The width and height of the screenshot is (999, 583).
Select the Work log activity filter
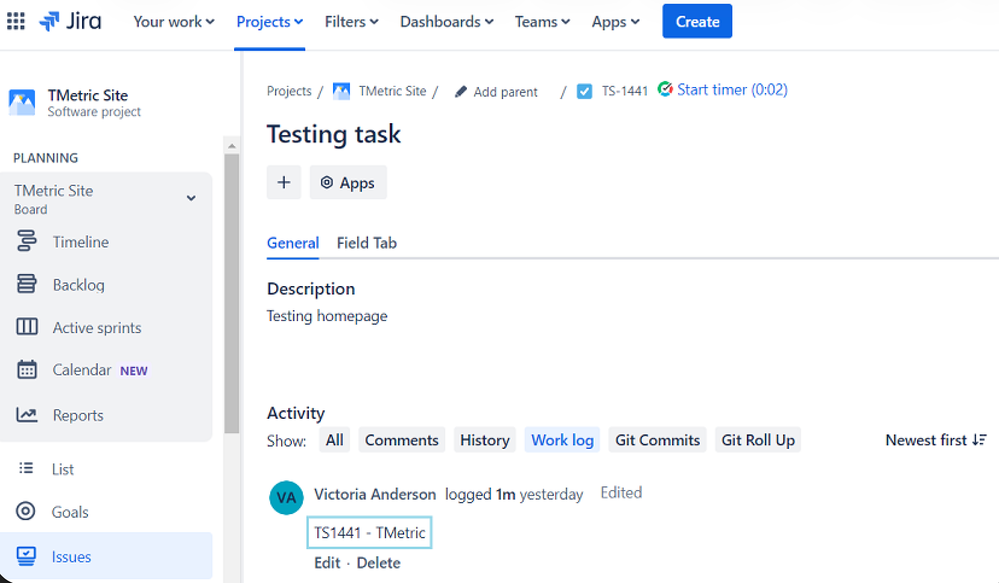click(562, 440)
